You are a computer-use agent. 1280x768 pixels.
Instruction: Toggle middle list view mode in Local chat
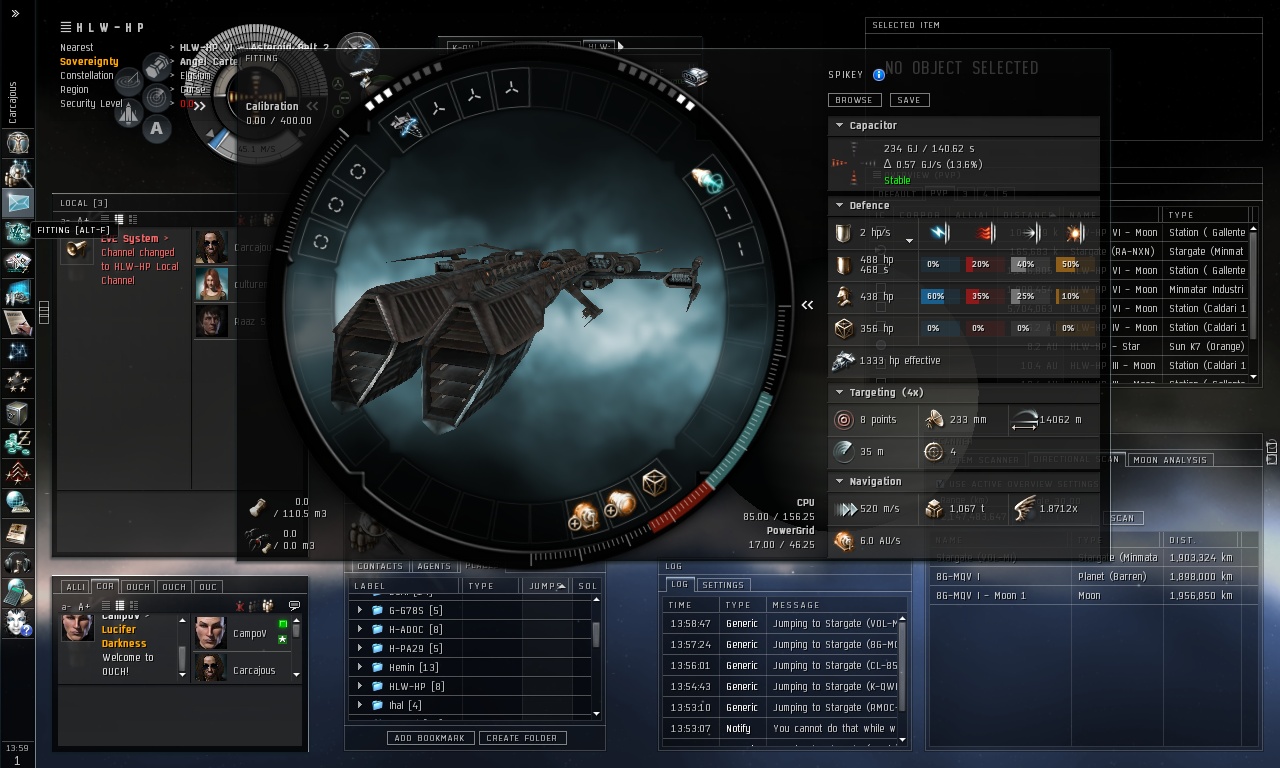coord(119,219)
